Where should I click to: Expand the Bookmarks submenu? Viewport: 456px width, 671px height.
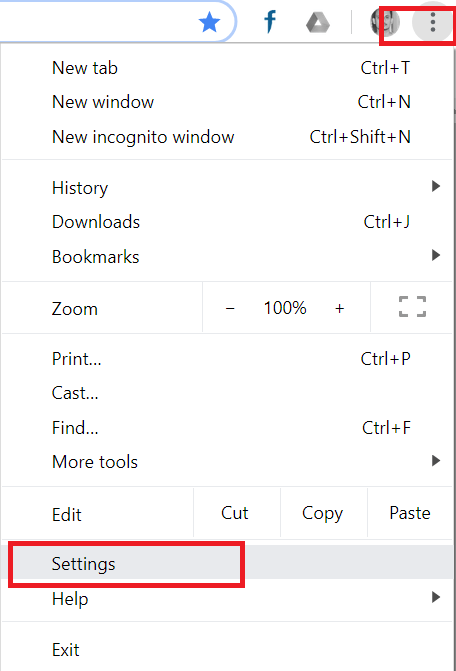[227, 257]
